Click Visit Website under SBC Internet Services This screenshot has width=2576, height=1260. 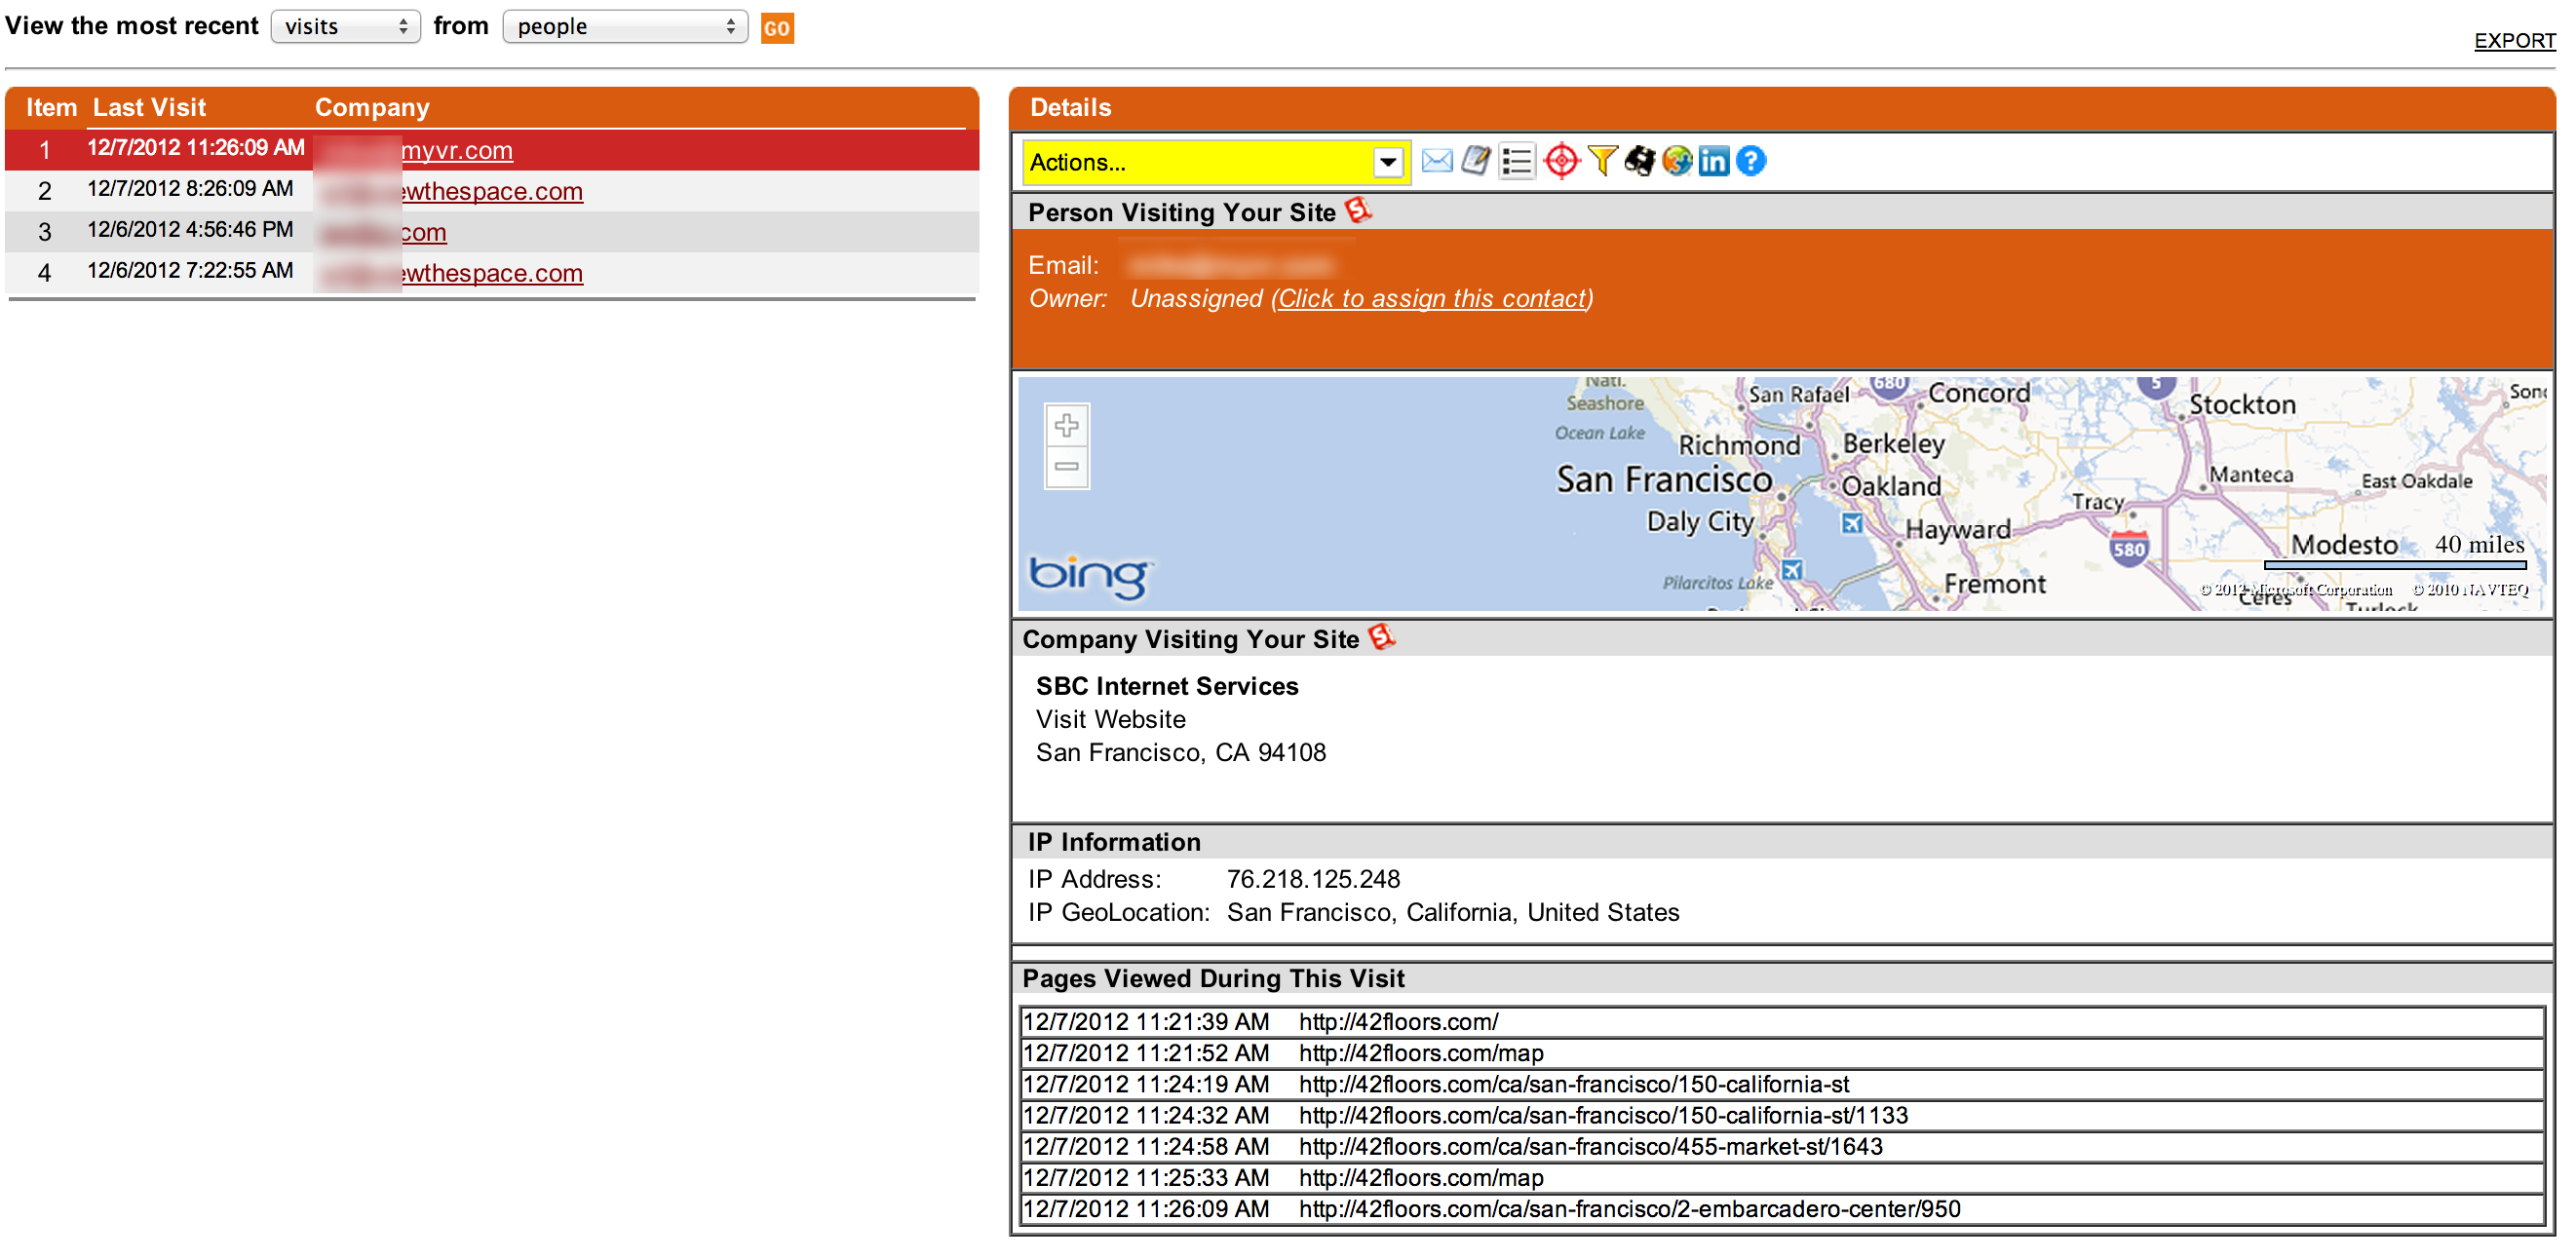coord(1110,720)
